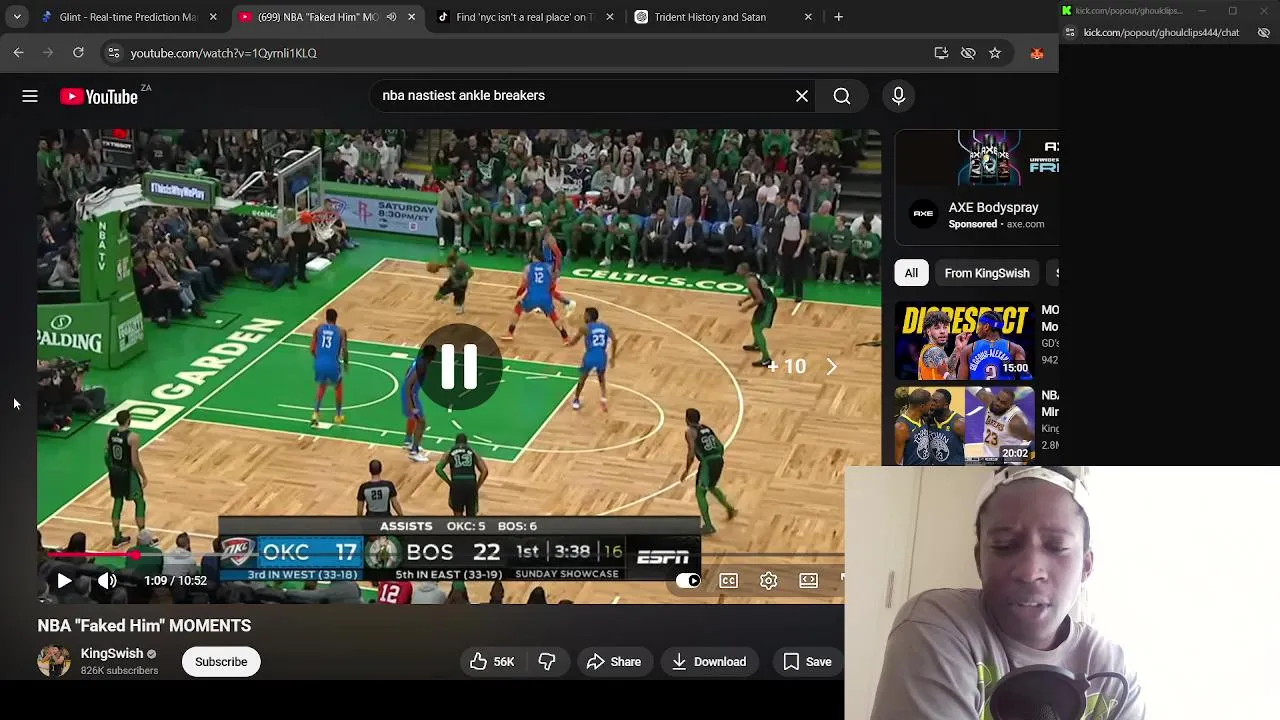Screen dimensions: 1280x720
Task: Toggle the autoplay switch on the player
Action: coord(688,580)
